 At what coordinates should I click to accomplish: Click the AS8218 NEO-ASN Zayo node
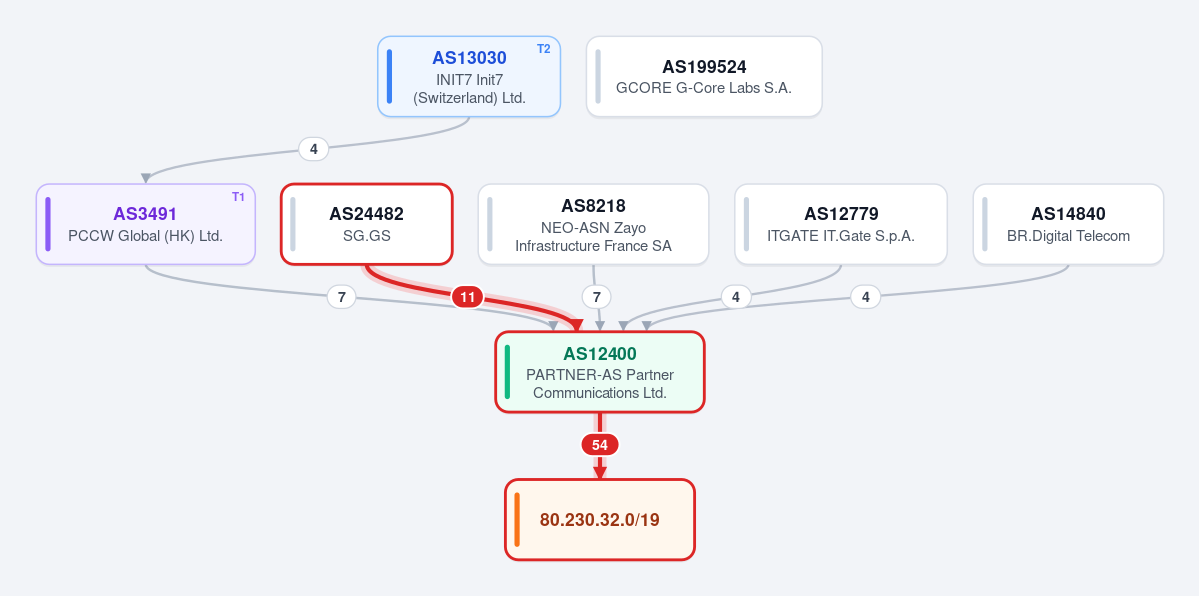[x=593, y=224]
